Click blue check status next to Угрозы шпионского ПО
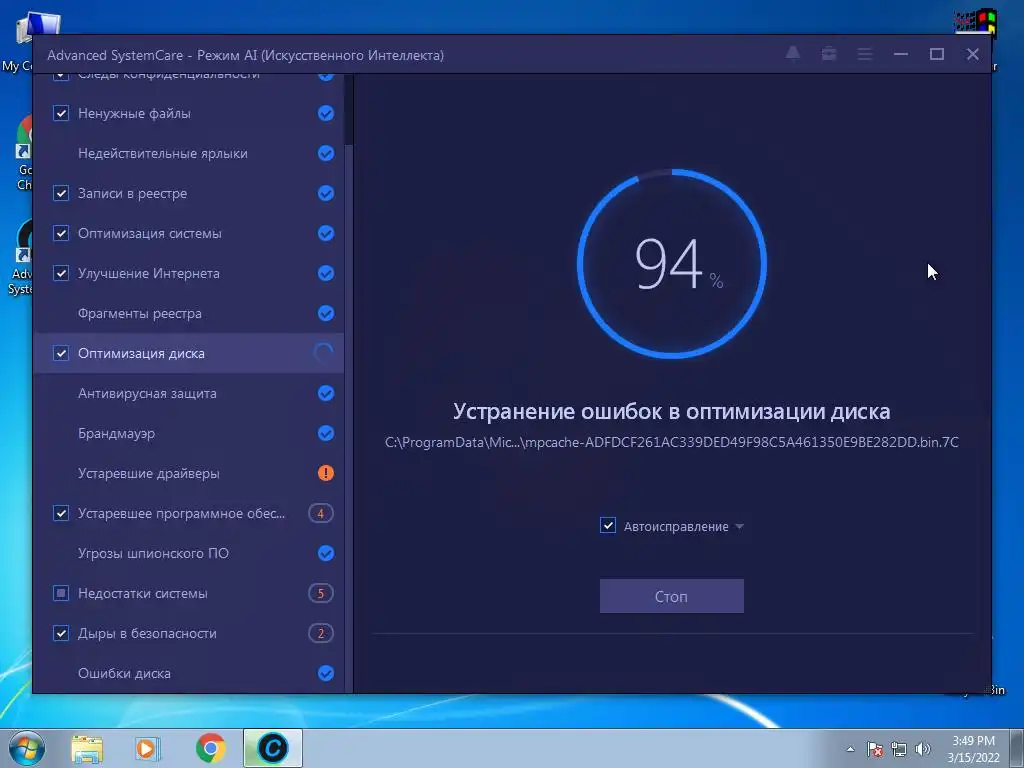This screenshot has height=768, width=1024. pos(326,553)
